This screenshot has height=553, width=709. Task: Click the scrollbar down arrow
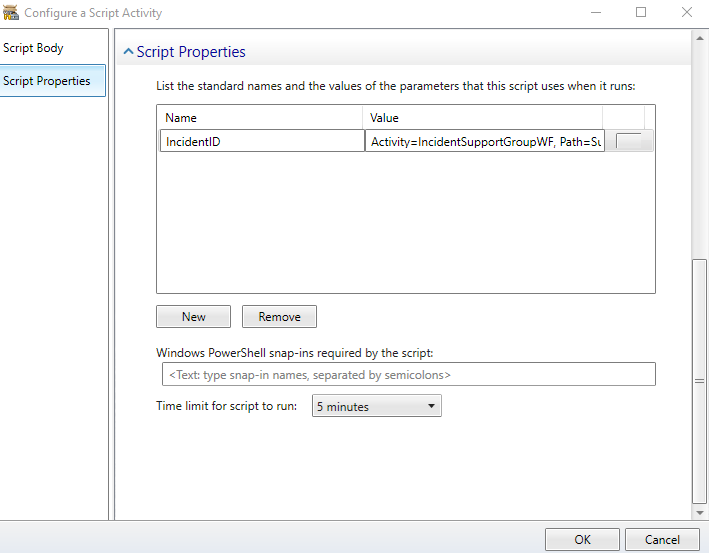pos(700,513)
